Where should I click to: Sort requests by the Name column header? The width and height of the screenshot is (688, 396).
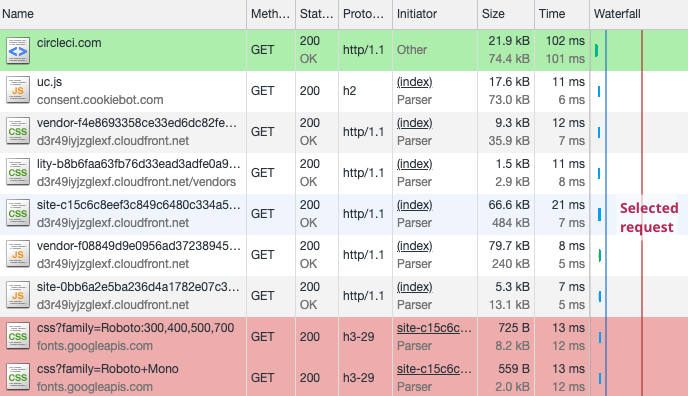point(123,14)
